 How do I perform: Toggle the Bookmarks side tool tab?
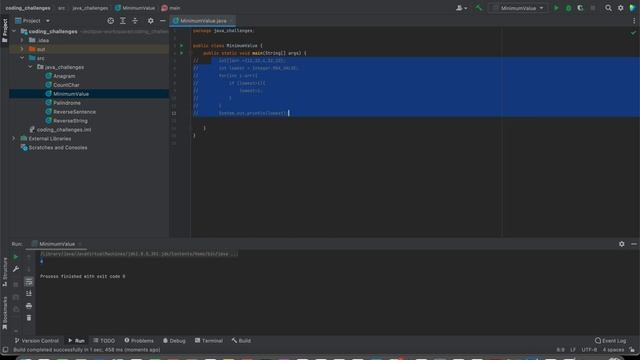tap(4, 313)
